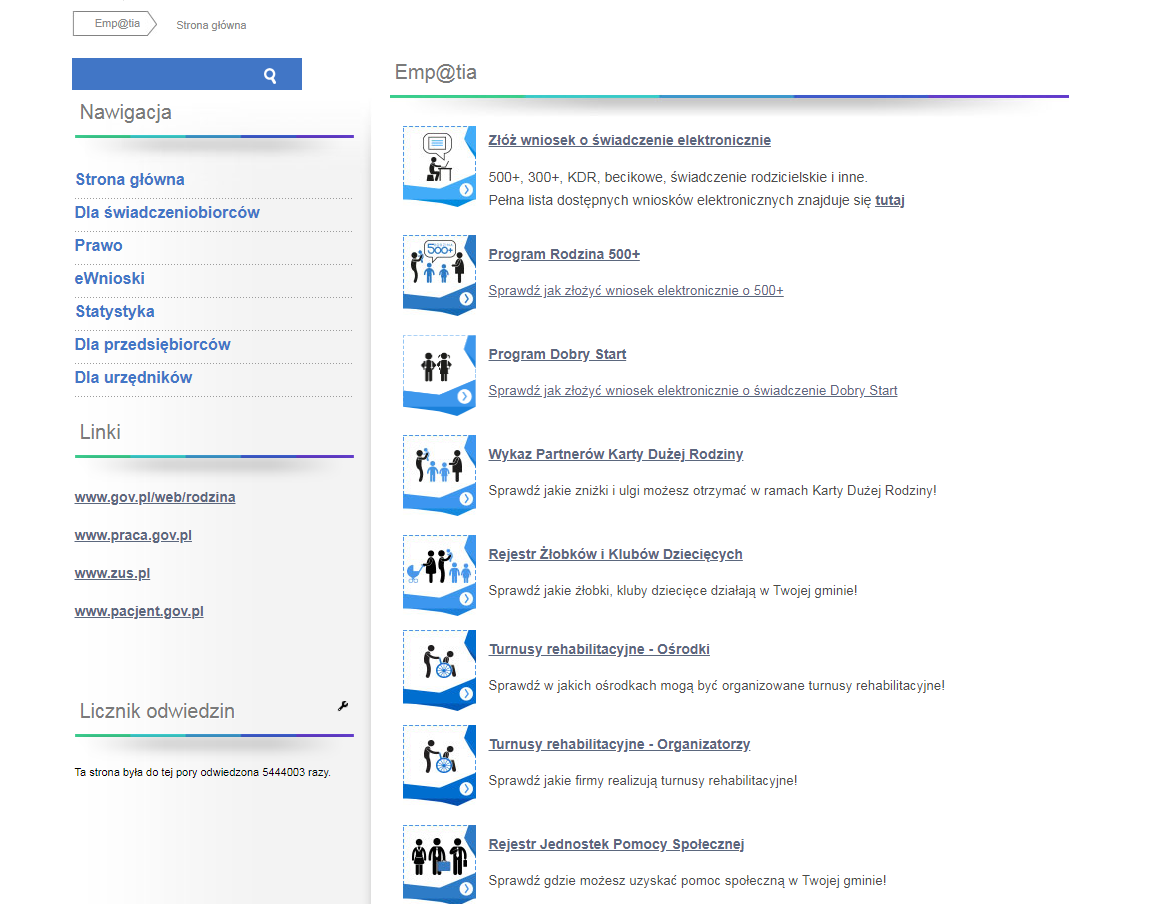Open the electronic application submission icon tile

(439, 166)
